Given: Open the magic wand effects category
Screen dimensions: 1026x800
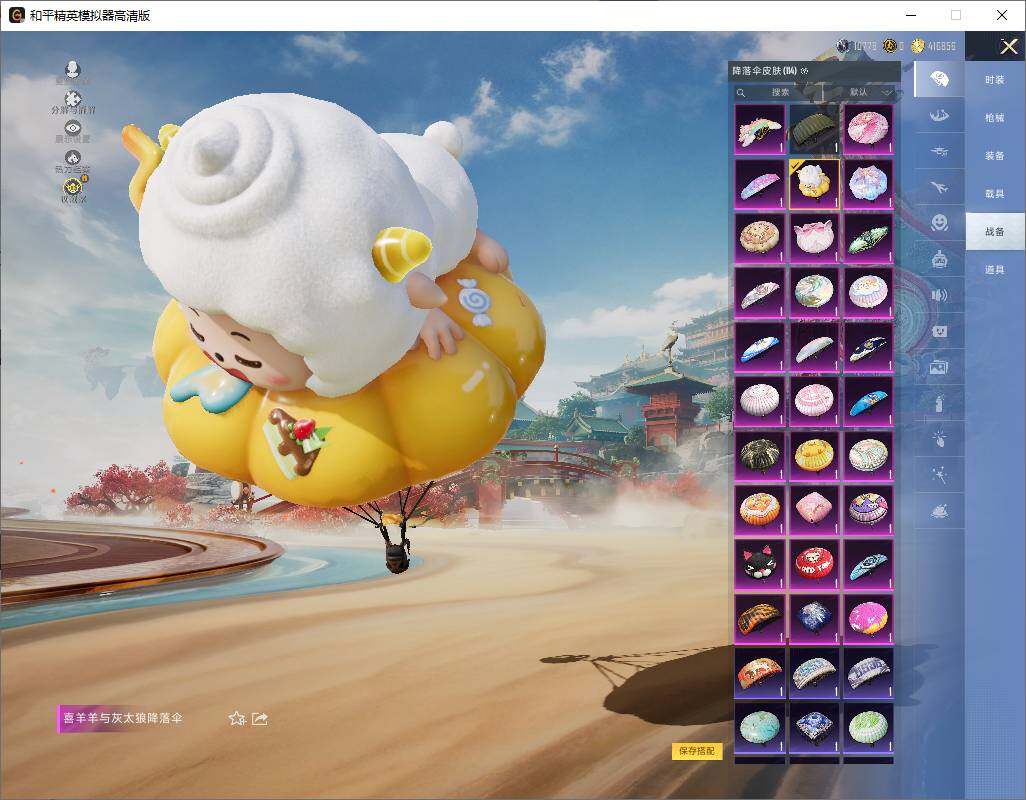Looking at the screenshot, I should click(x=939, y=475).
